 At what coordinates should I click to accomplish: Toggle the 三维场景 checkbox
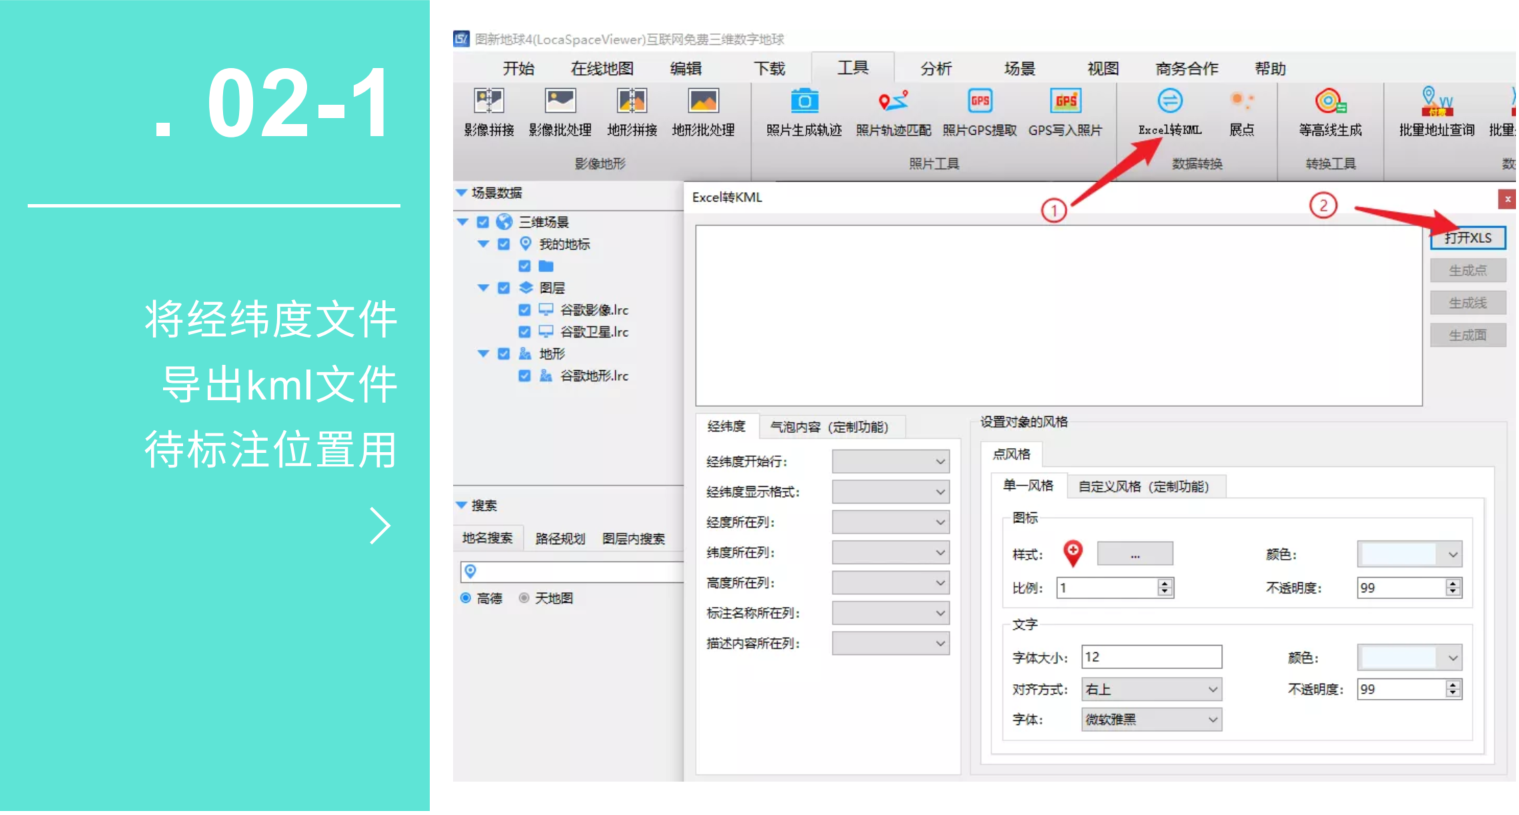483,222
